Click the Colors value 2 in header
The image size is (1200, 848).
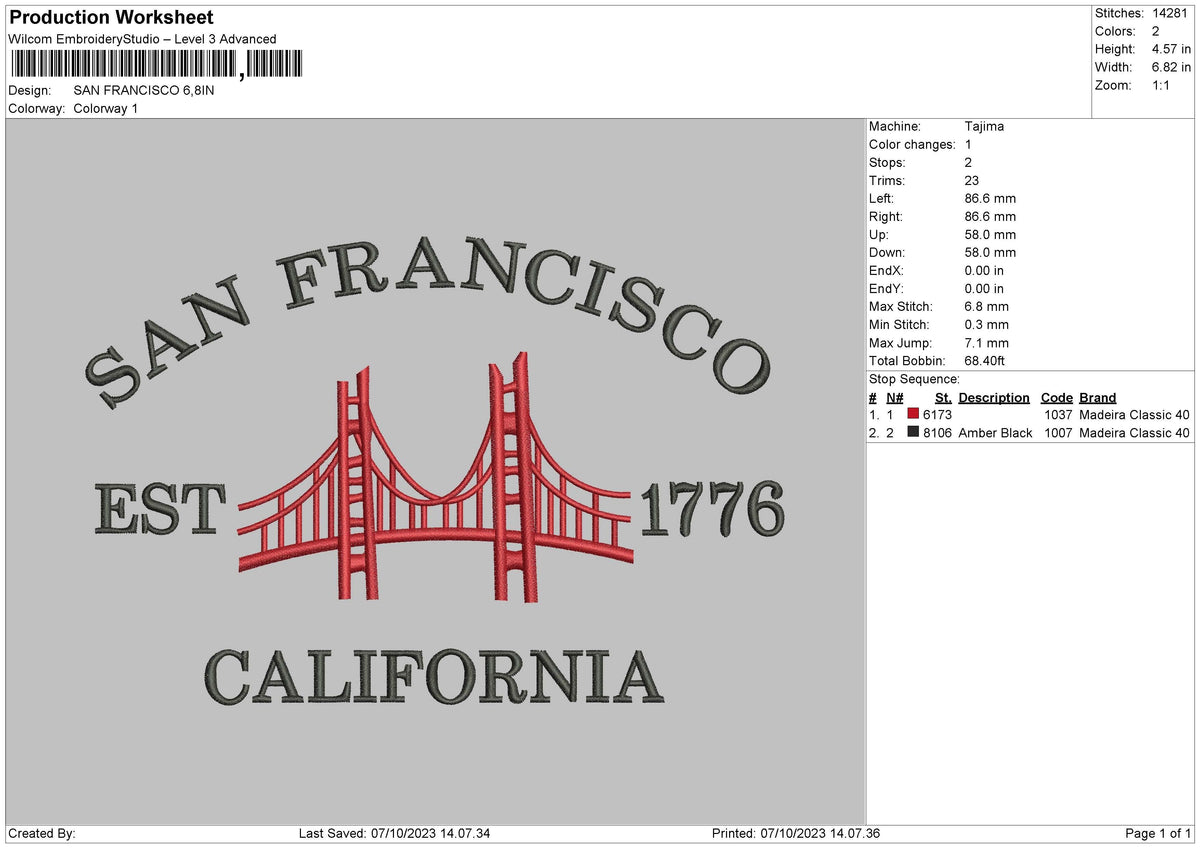pyautogui.click(x=1156, y=31)
